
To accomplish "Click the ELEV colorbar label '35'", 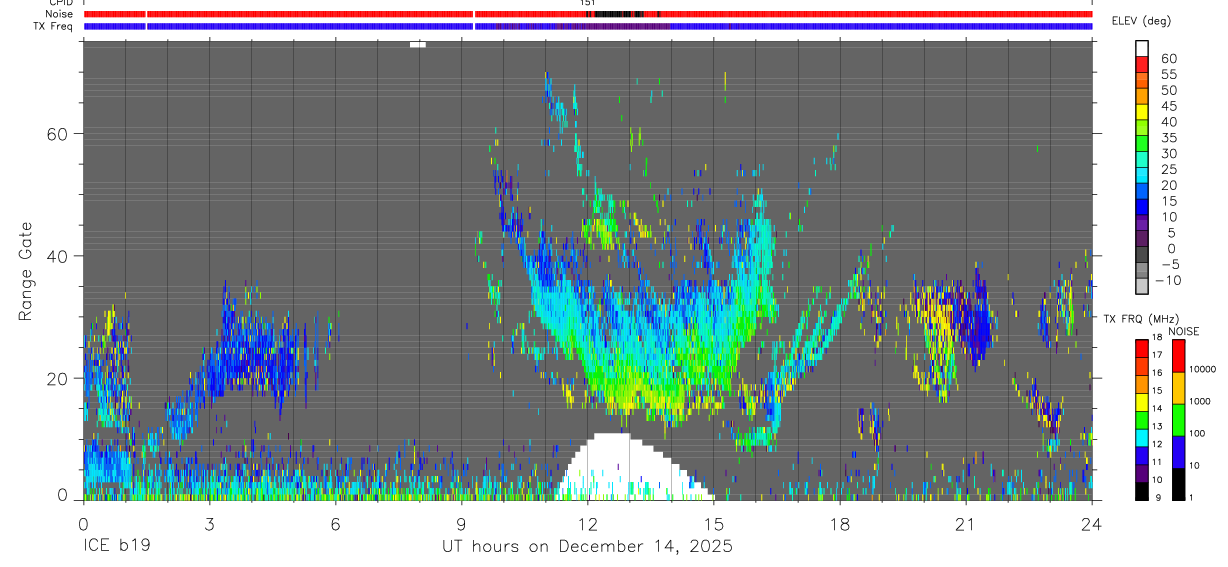I will pyautogui.click(x=1168, y=138).
